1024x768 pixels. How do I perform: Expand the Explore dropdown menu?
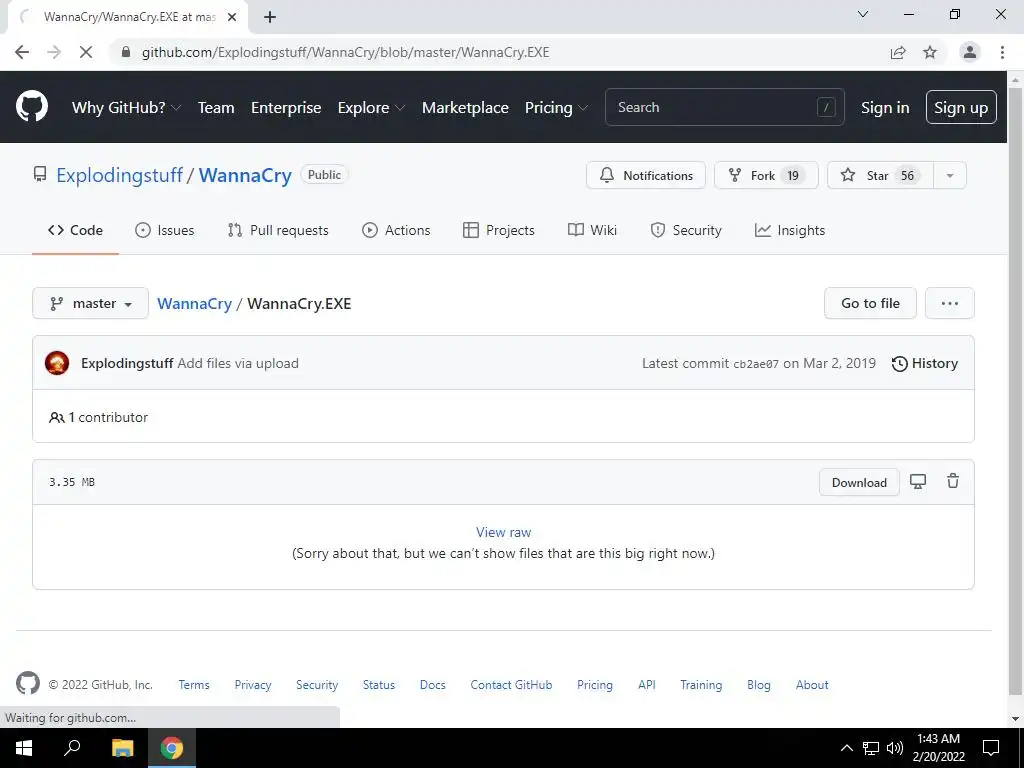tap(371, 108)
